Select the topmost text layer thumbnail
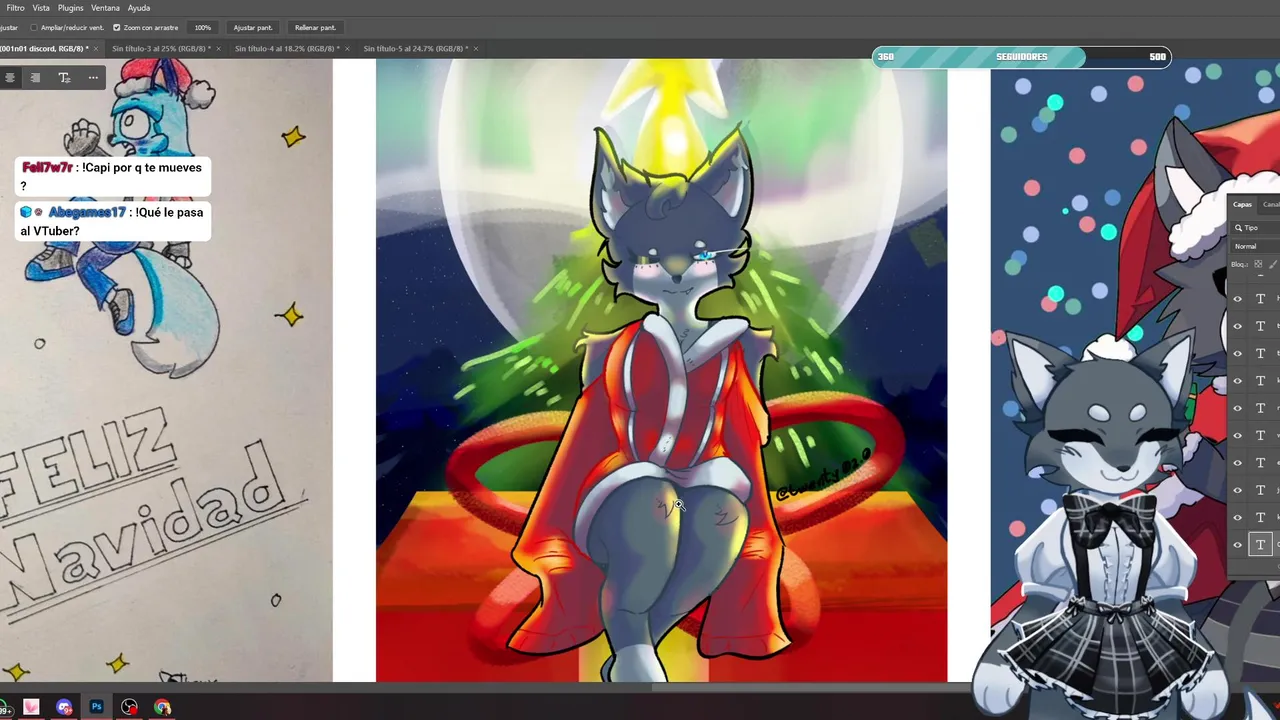This screenshot has height=720, width=1280. pyautogui.click(x=1261, y=299)
